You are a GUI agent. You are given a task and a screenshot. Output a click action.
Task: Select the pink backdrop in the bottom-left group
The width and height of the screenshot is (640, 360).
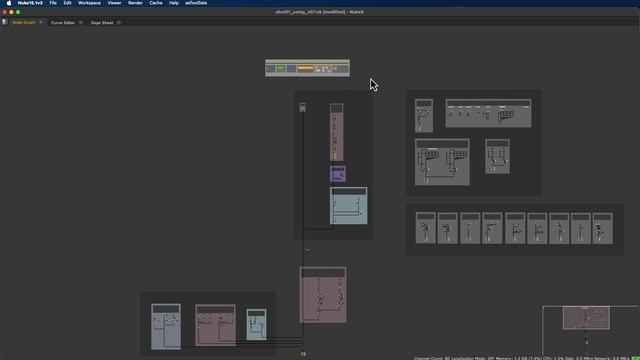tap(215, 325)
